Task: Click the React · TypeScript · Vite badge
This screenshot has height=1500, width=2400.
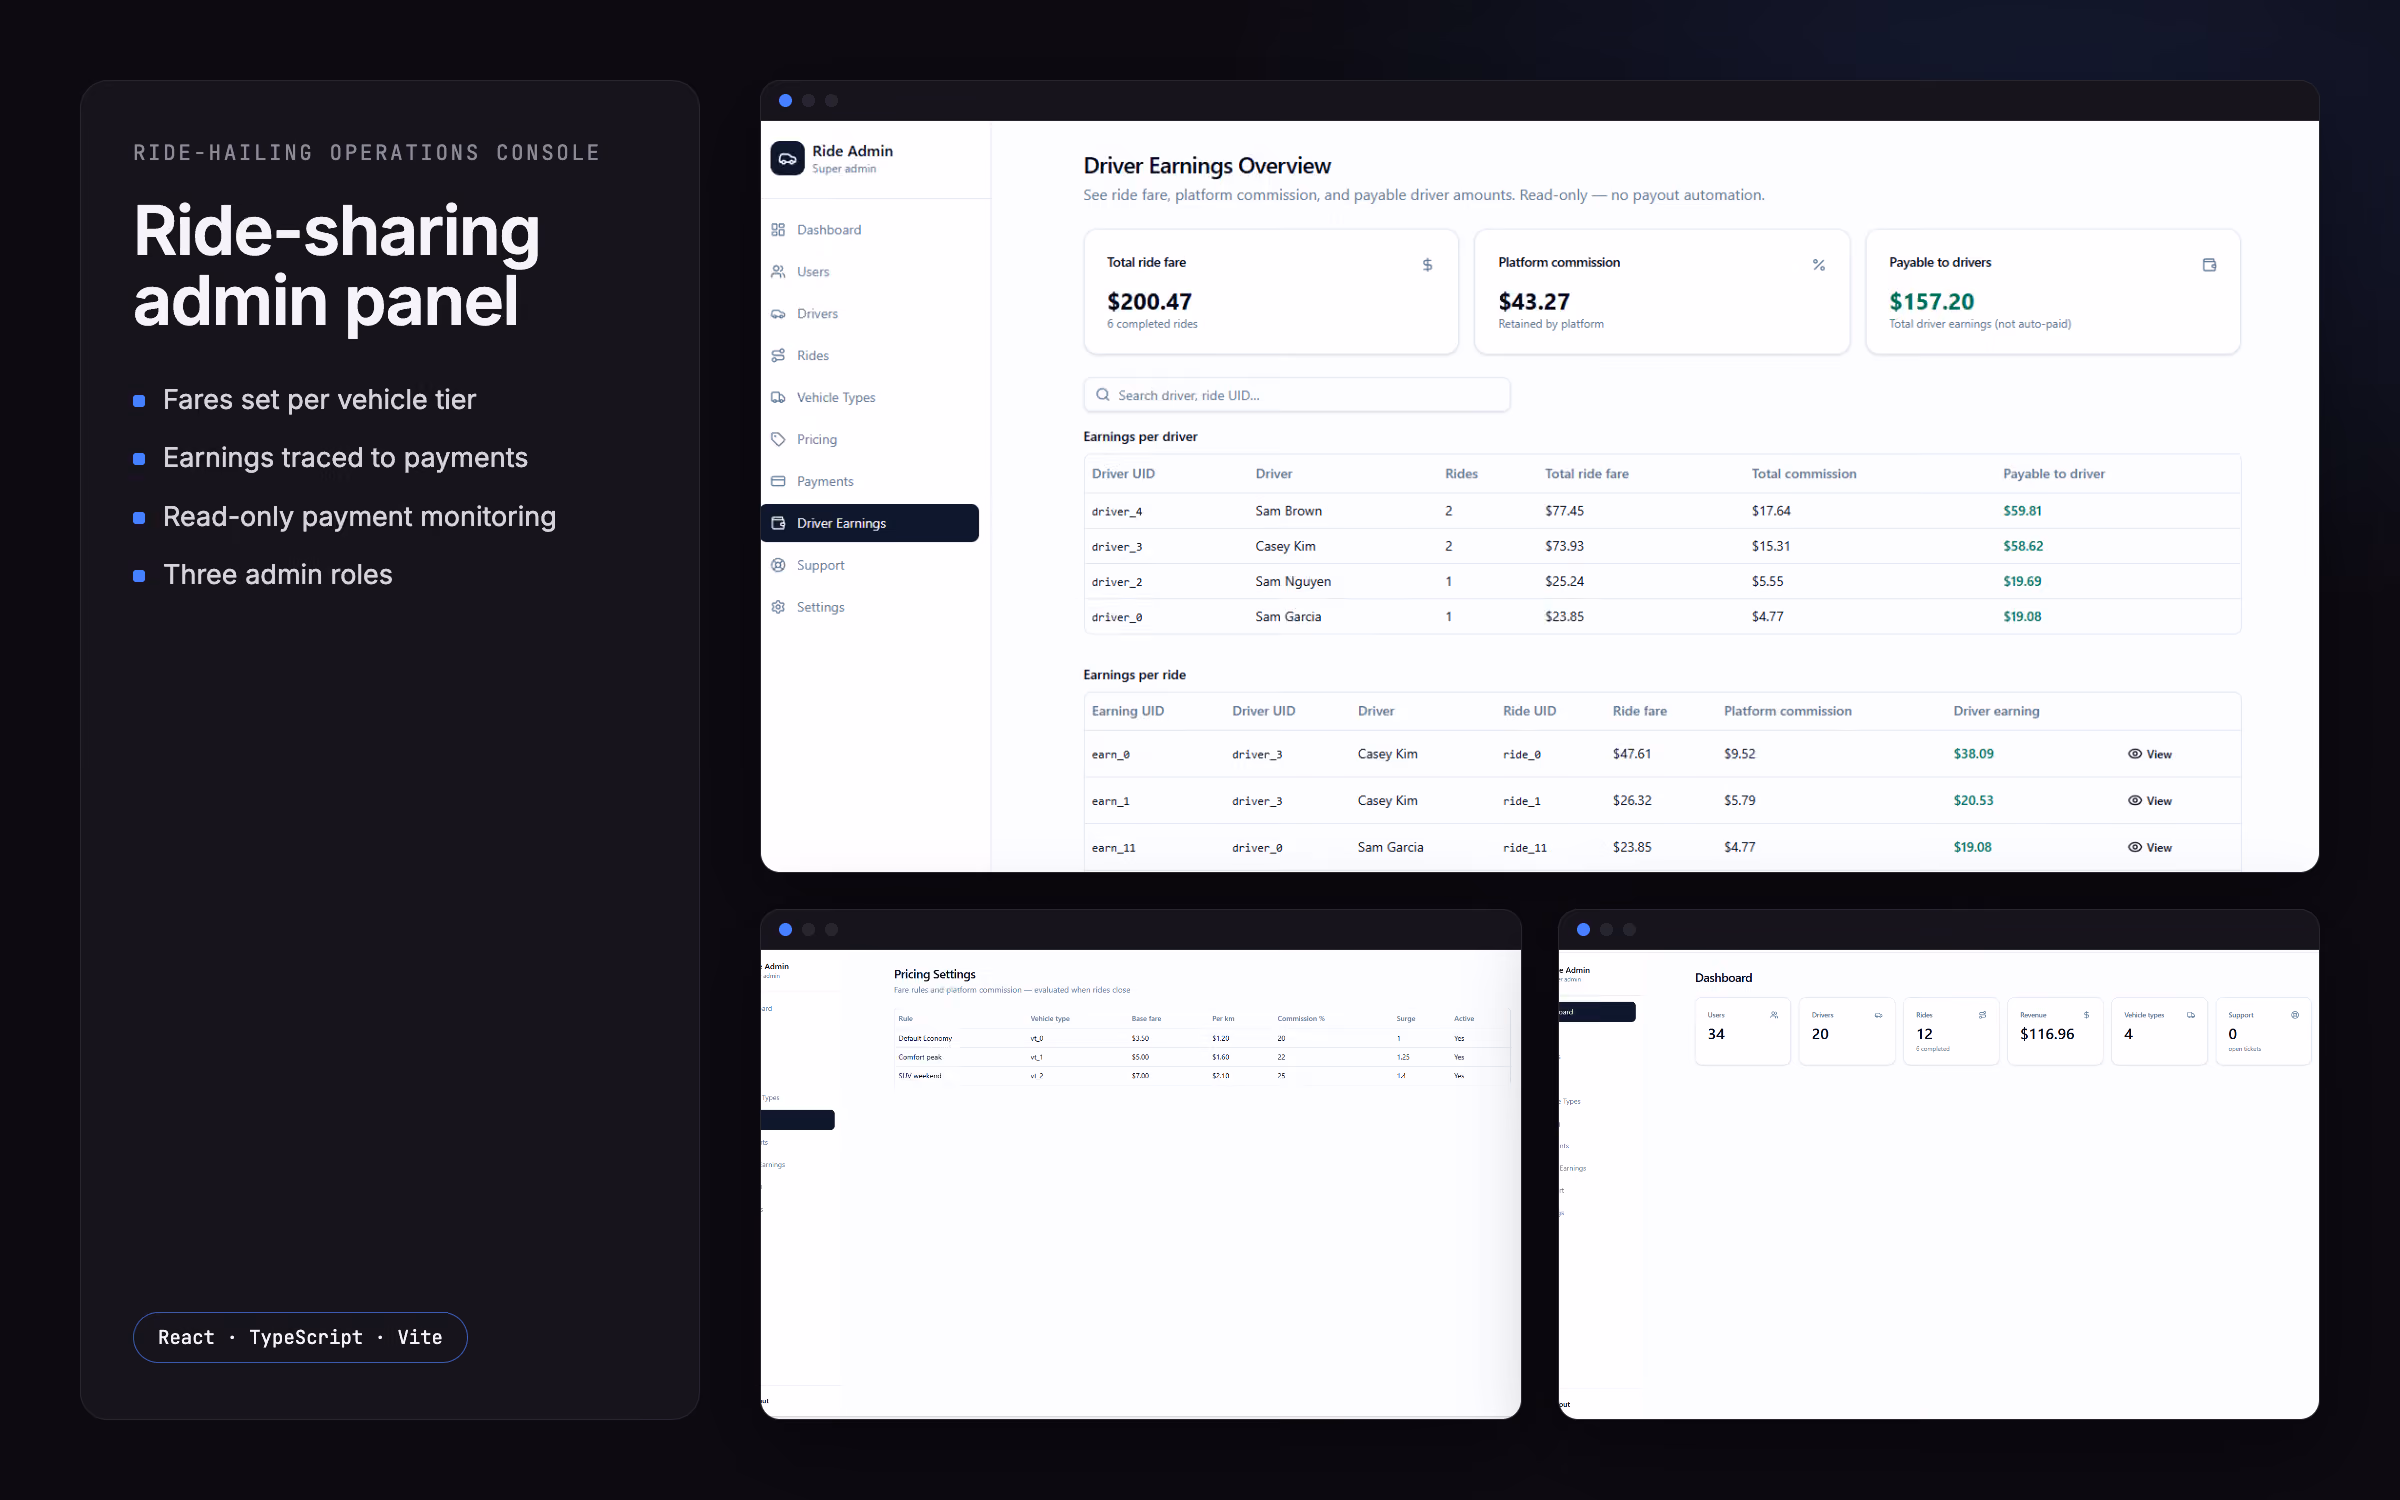Action: pos(300,1338)
